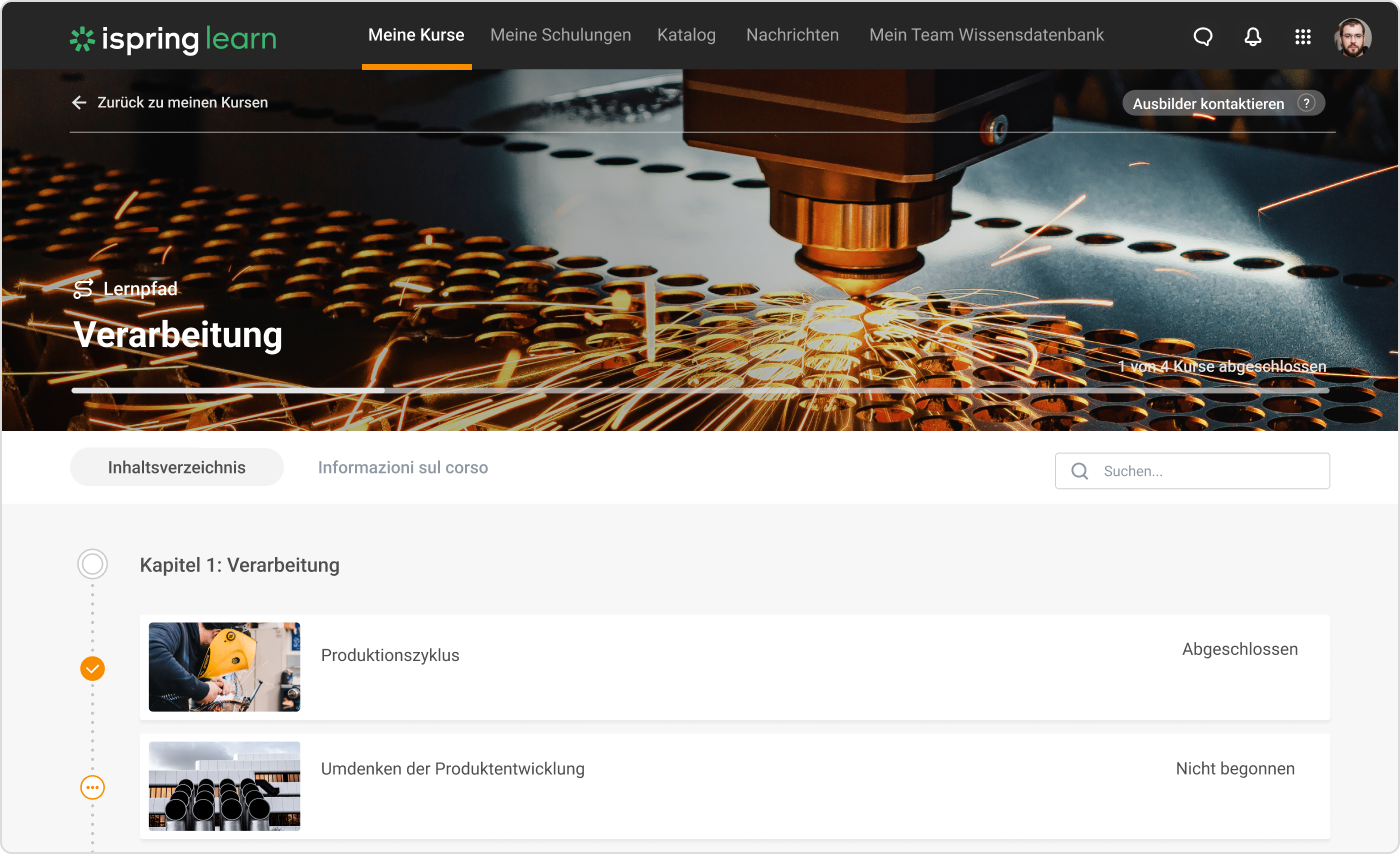Open the notifications bell

click(1253, 36)
